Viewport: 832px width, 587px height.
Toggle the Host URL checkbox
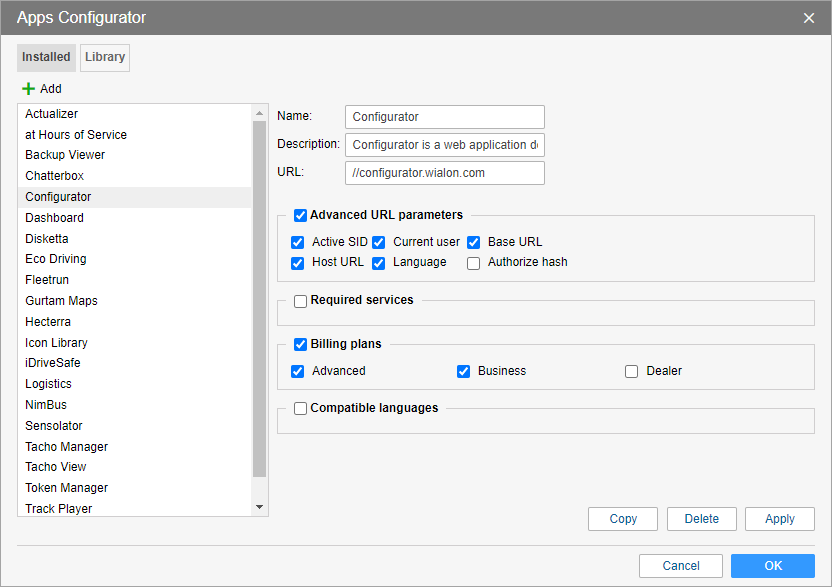click(298, 263)
